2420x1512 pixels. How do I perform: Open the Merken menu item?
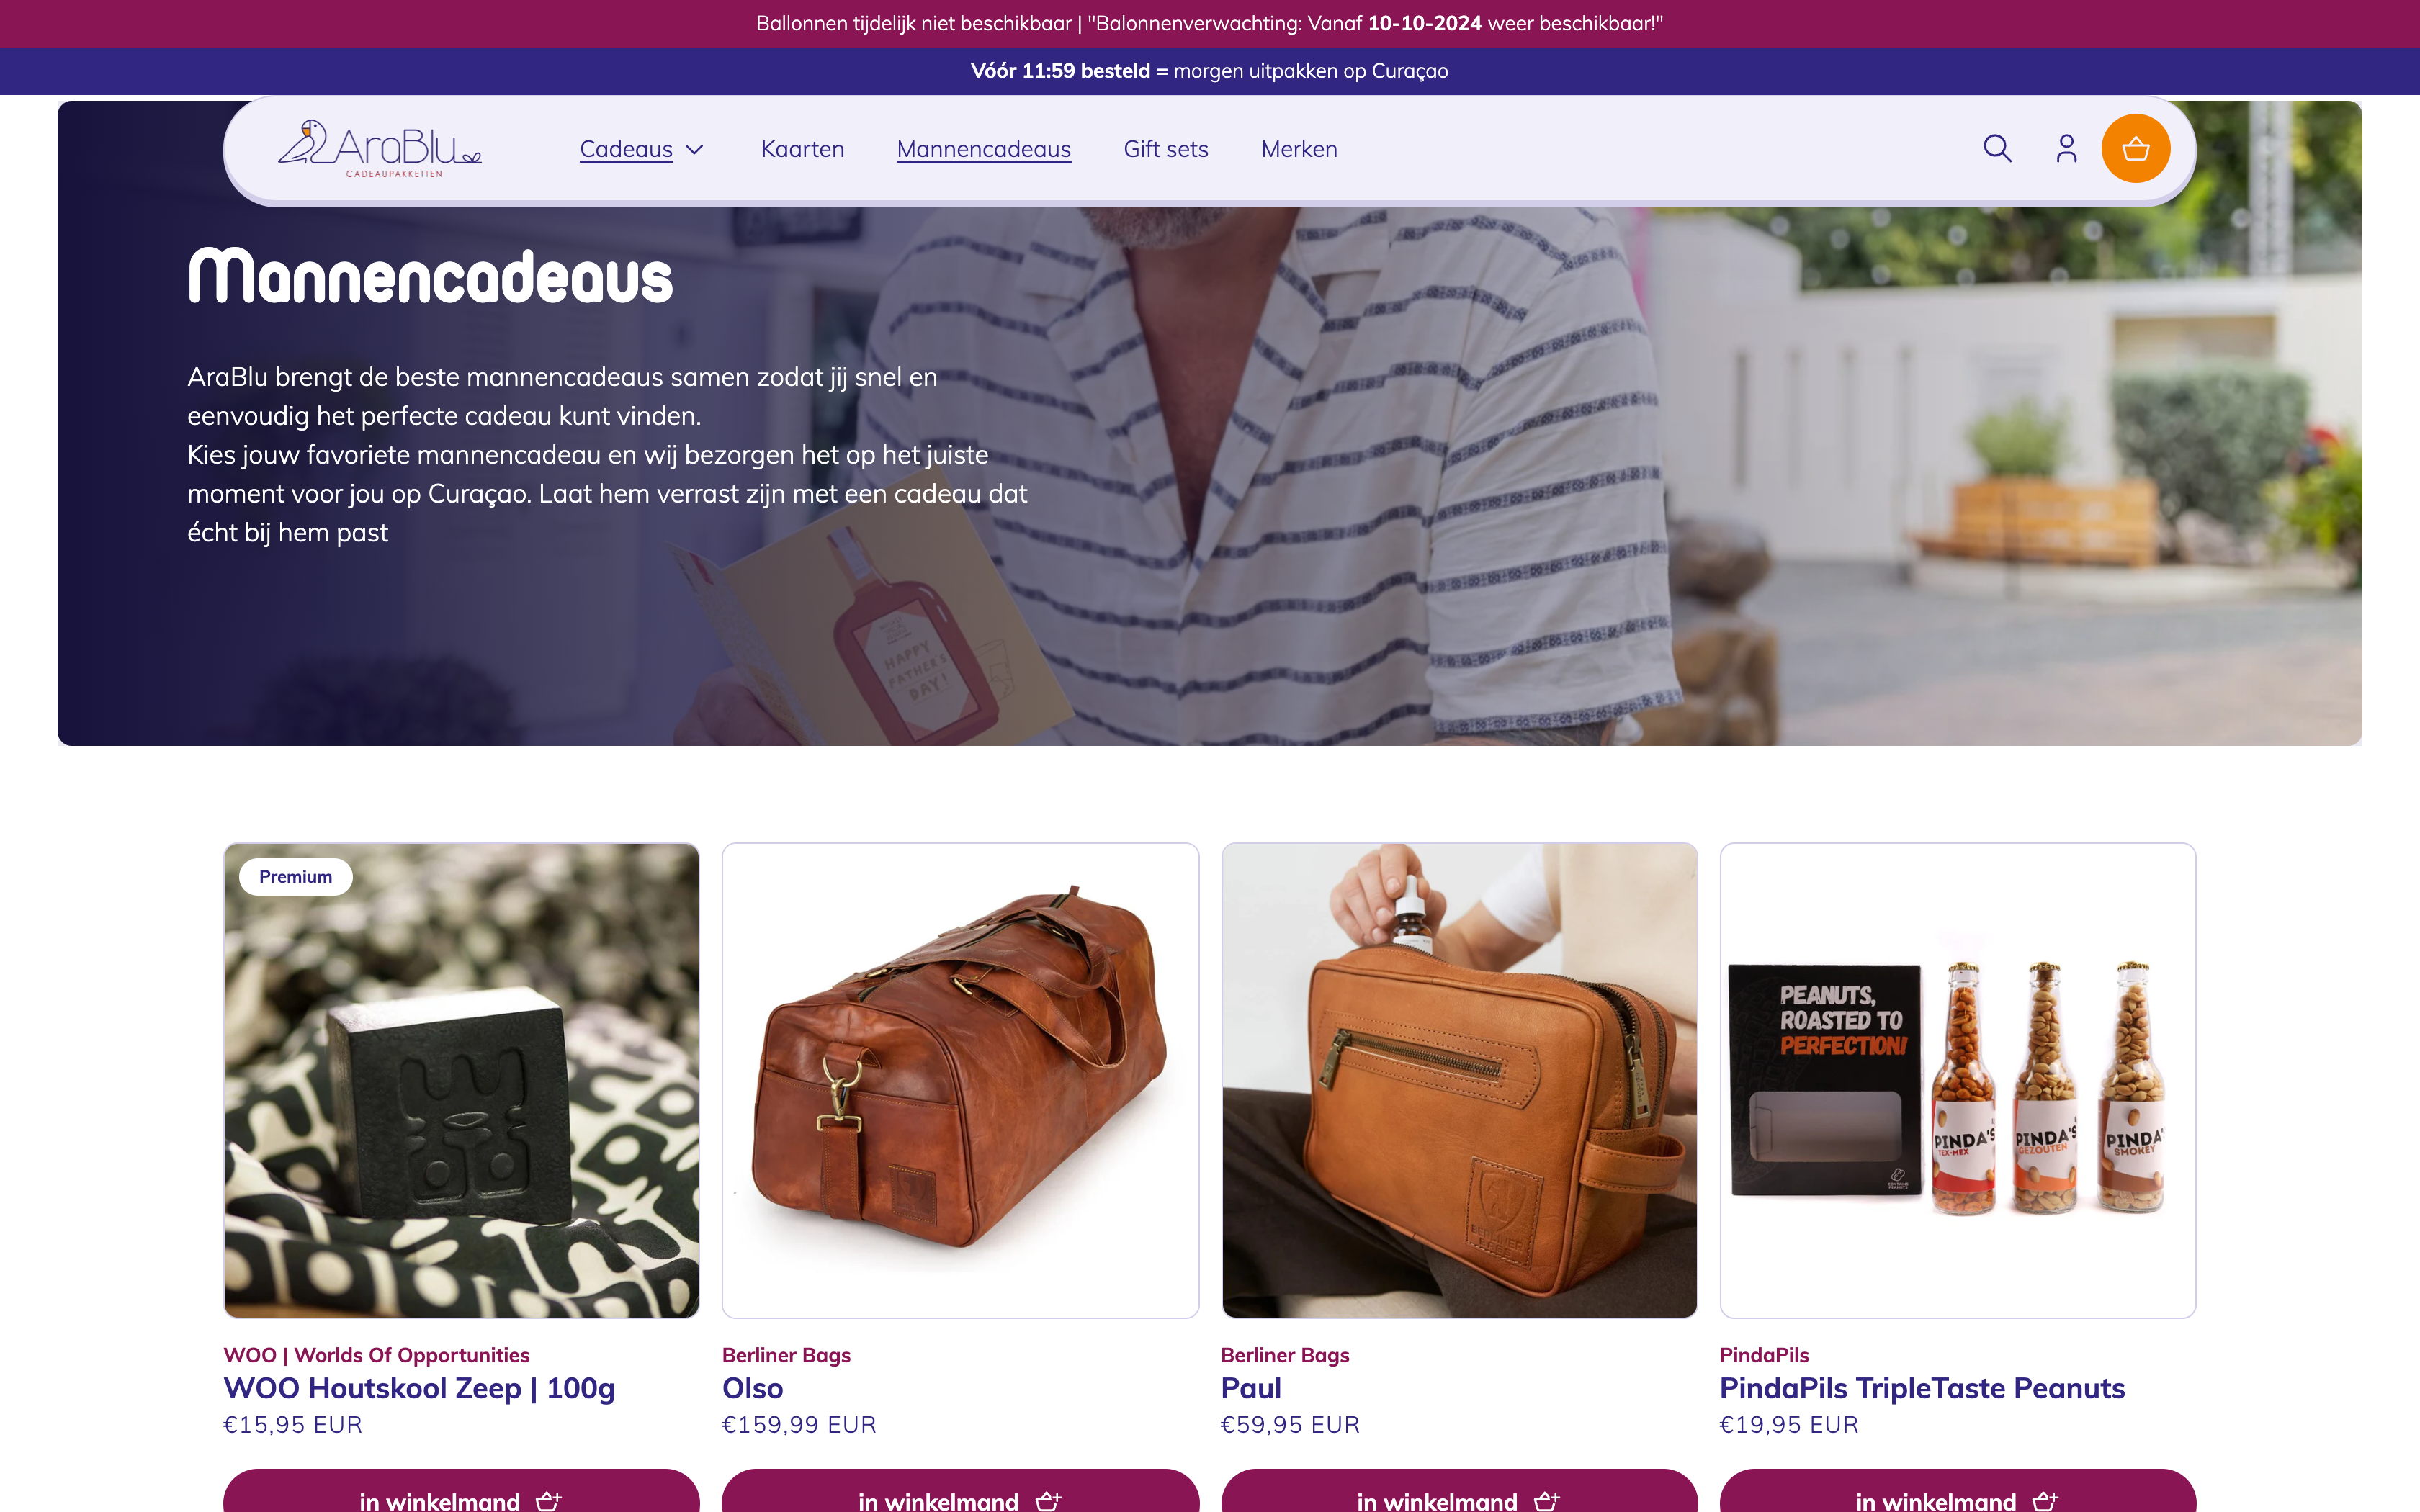(x=1298, y=149)
